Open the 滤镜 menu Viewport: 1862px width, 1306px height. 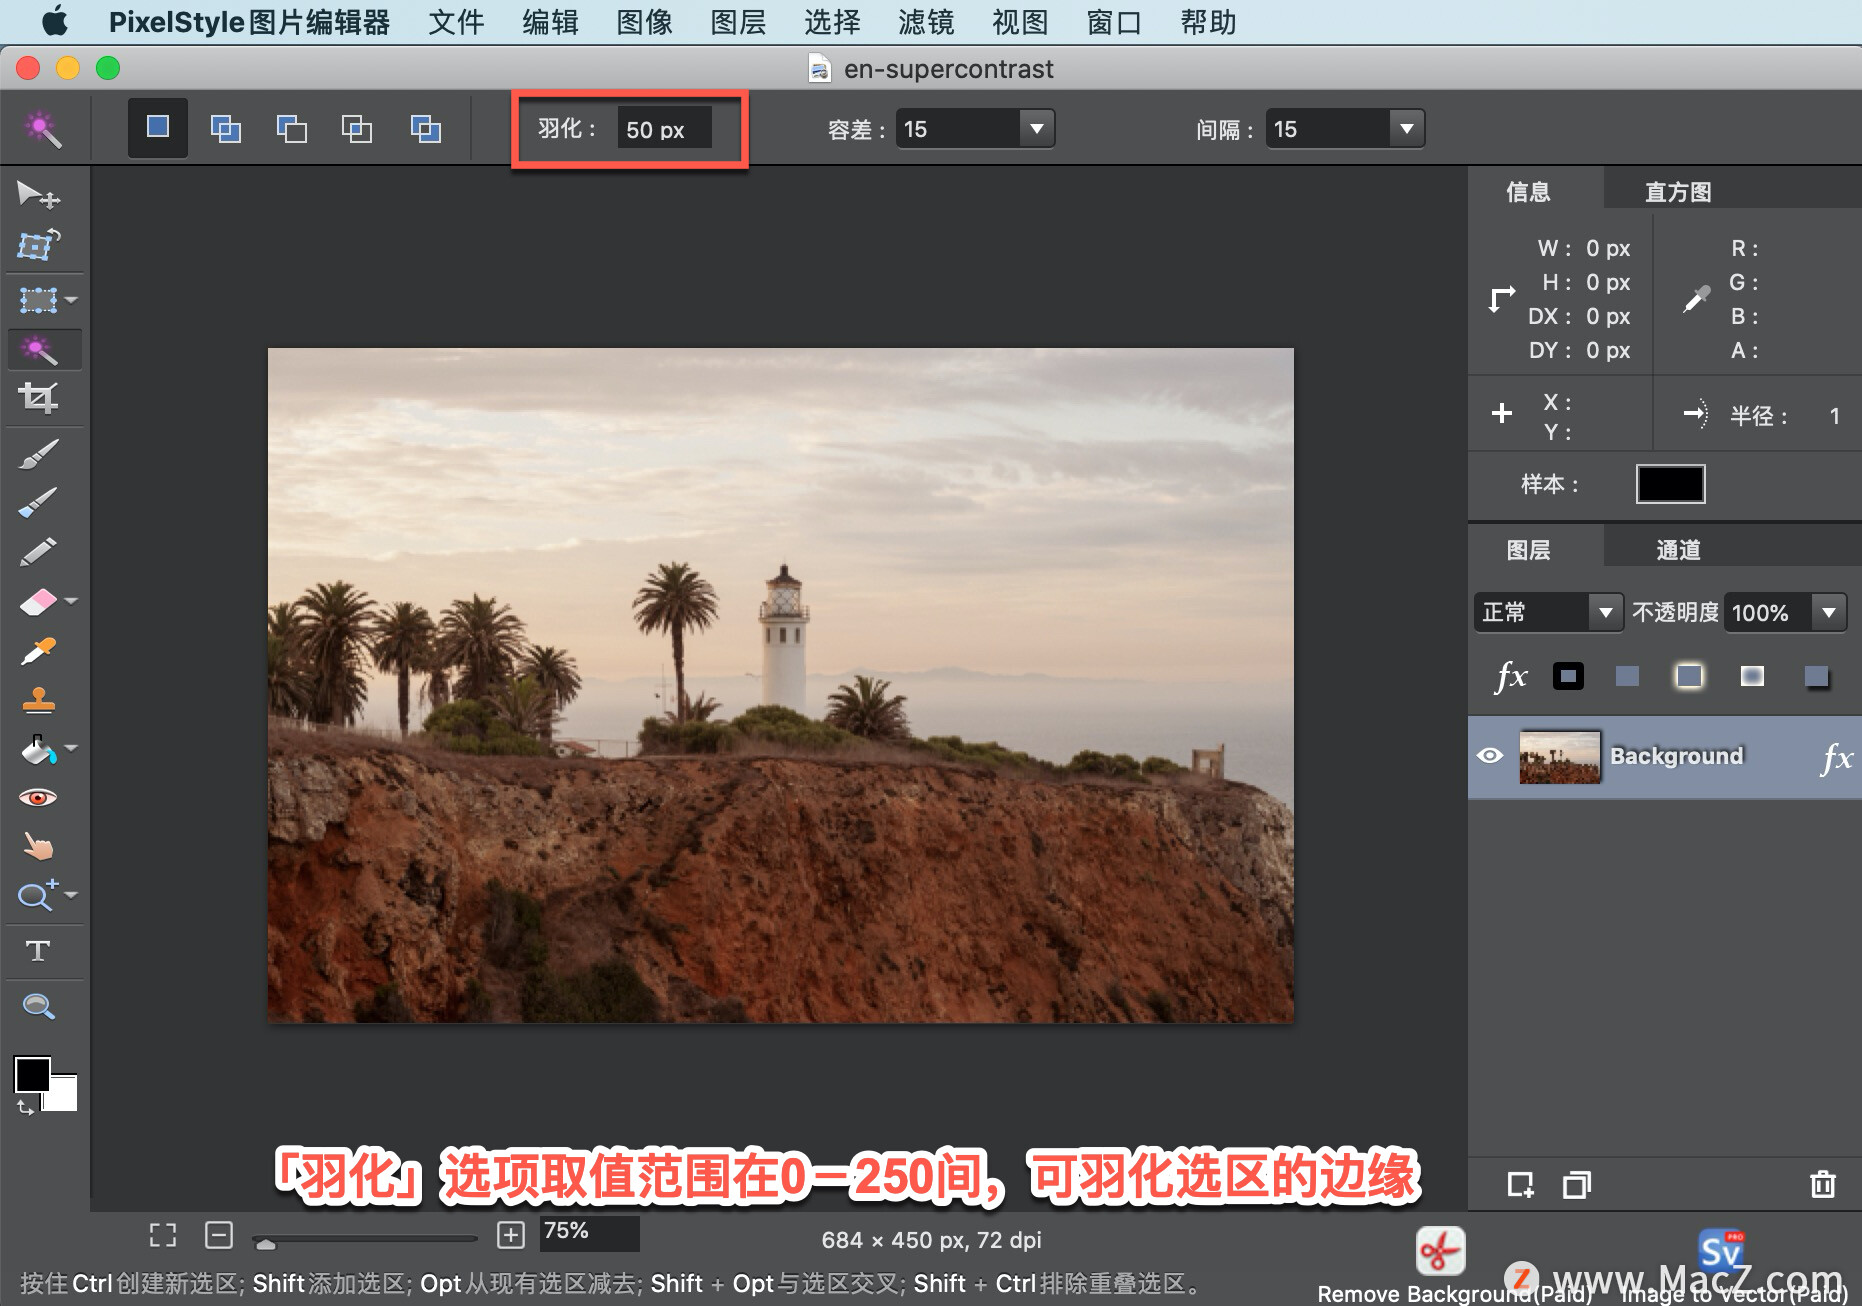click(925, 22)
